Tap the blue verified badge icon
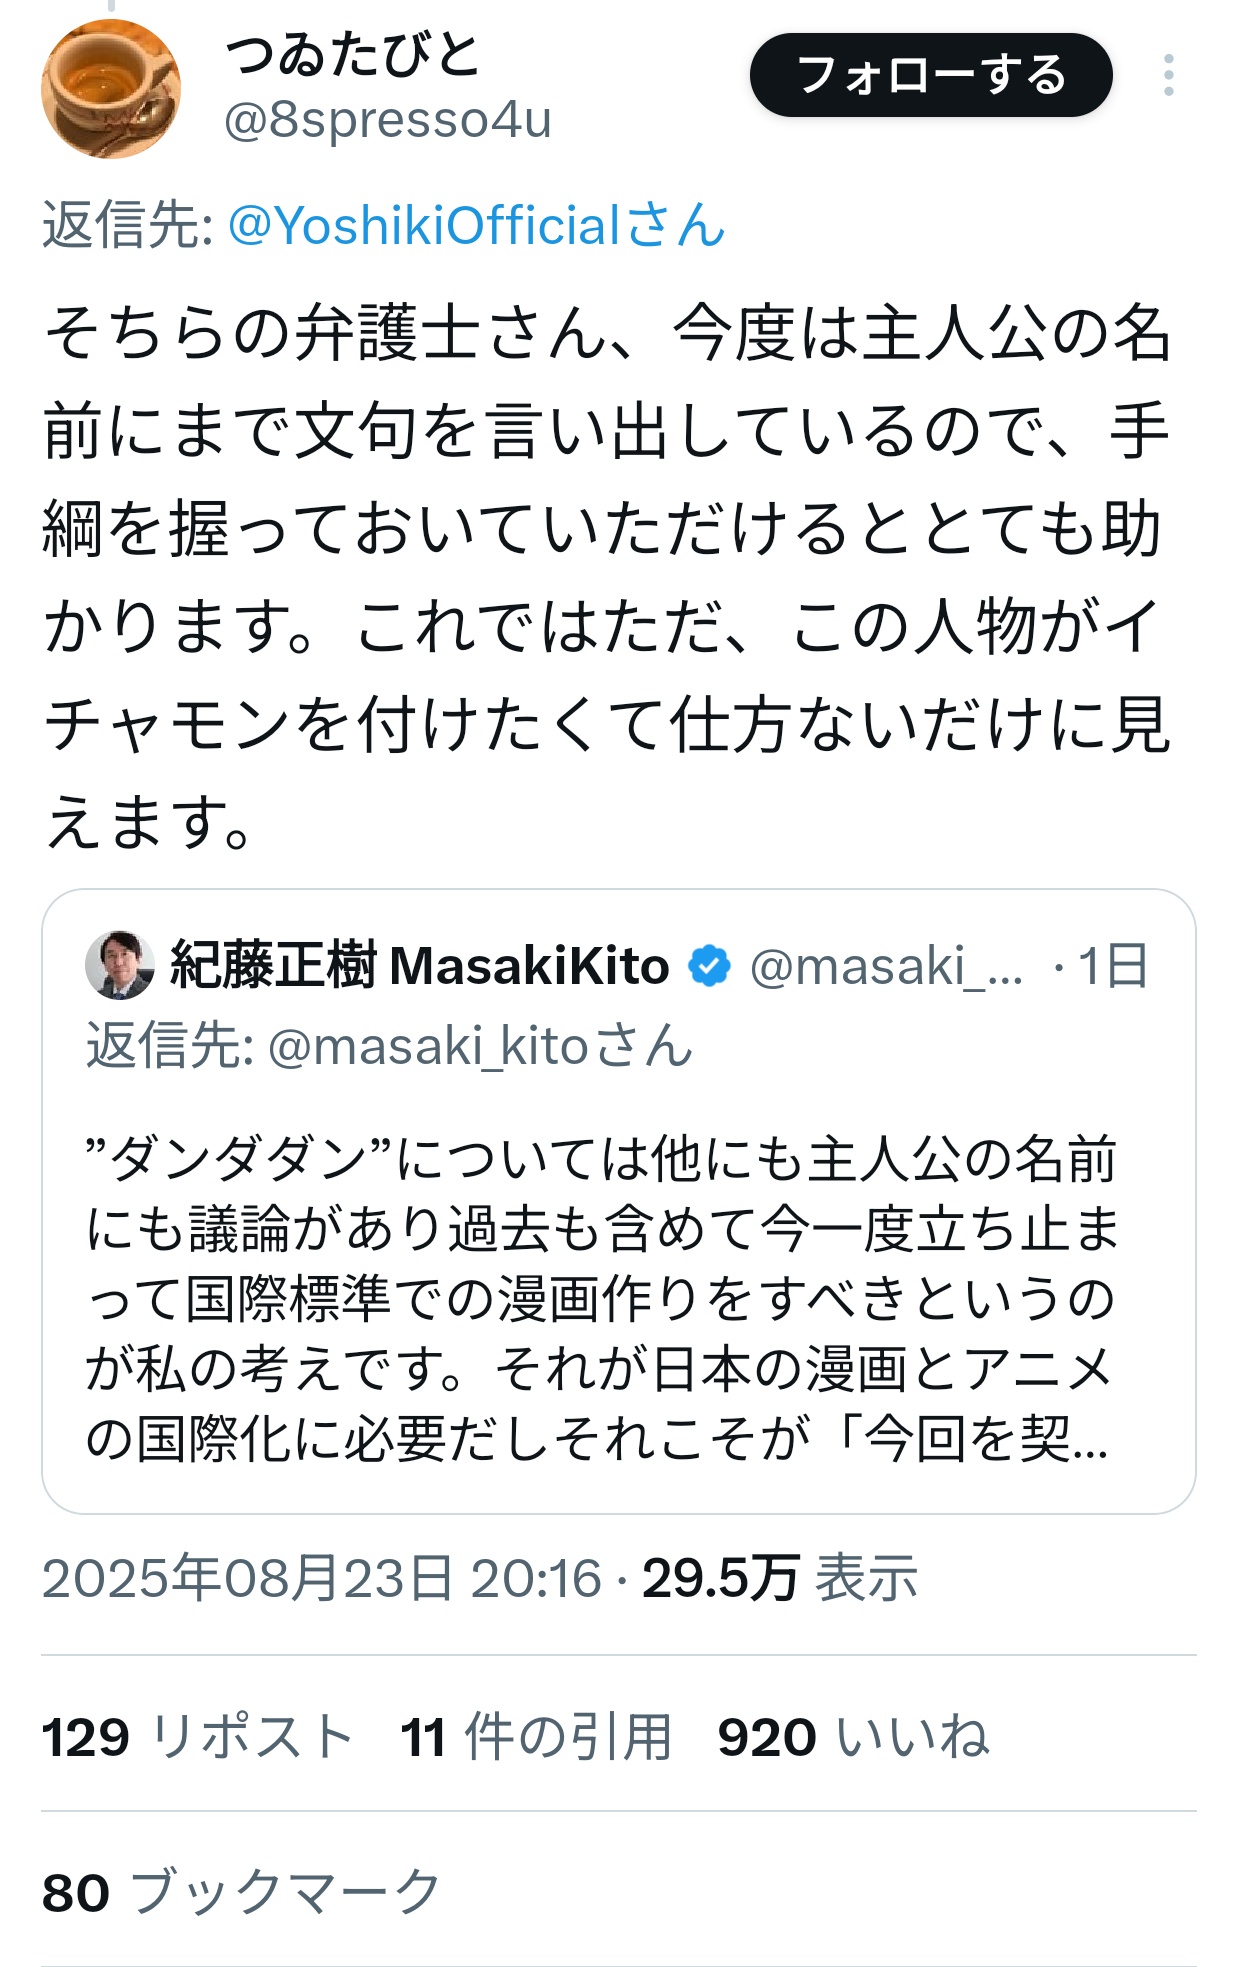This screenshot has height=1967, width=1238. click(x=709, y=966)
